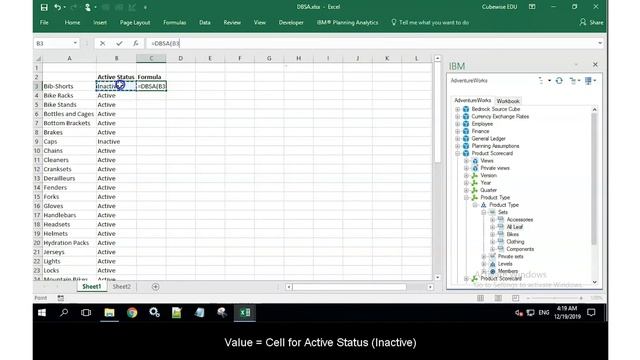Viewport: 640px width, 360px height.
Task: Select the cell containing Caps
Action: (x=69, y=142)
